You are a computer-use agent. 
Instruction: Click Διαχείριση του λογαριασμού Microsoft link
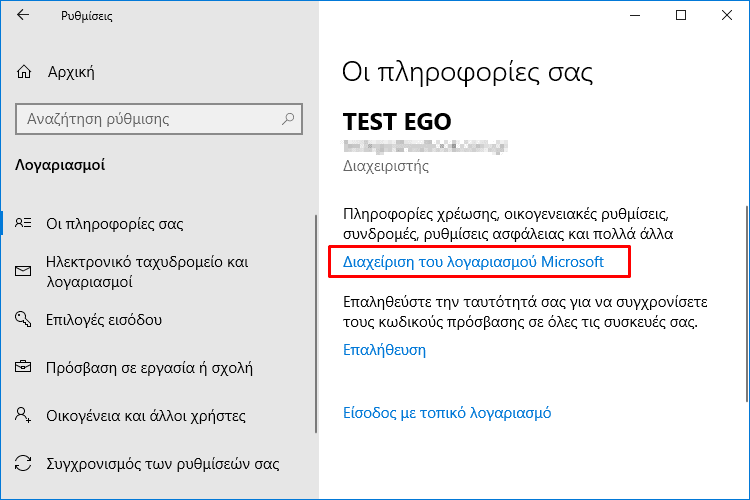(x=473, y=263)
